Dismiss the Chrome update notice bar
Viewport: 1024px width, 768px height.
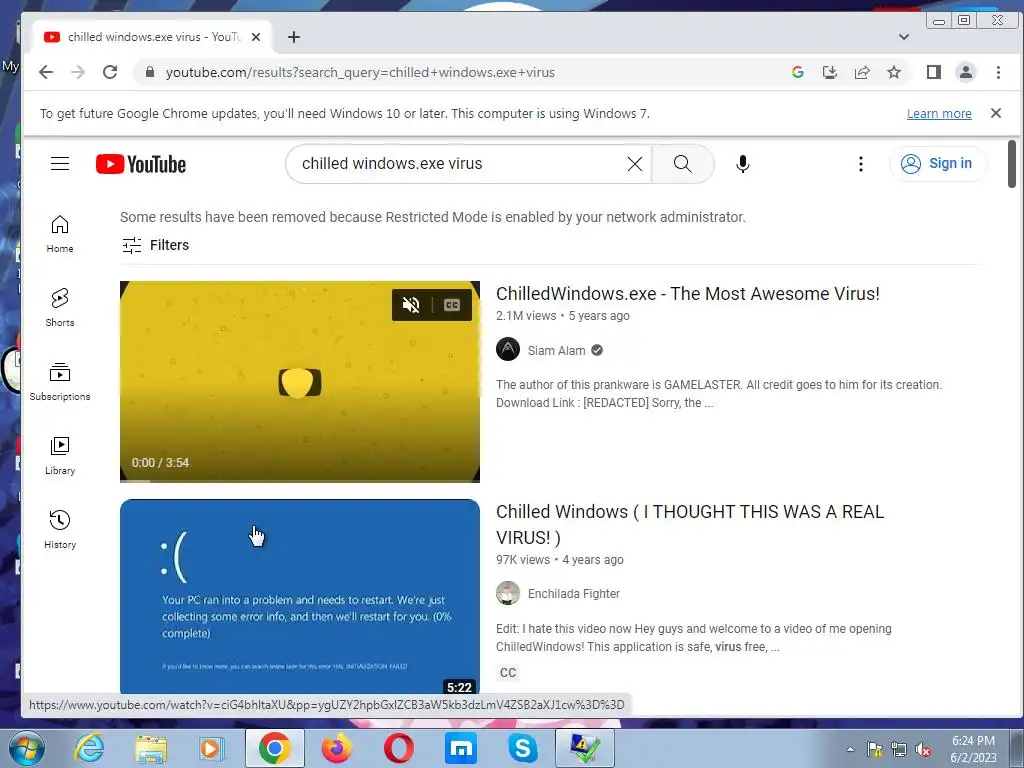coord(996,113)
